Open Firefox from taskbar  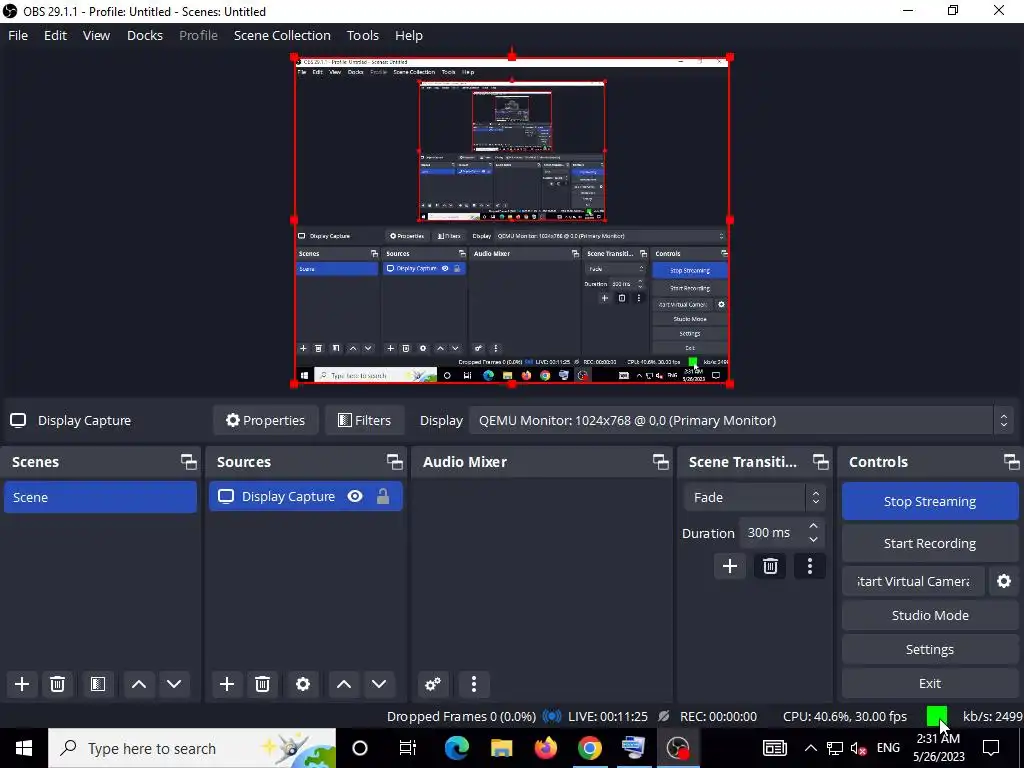click(x=545, y=748)
